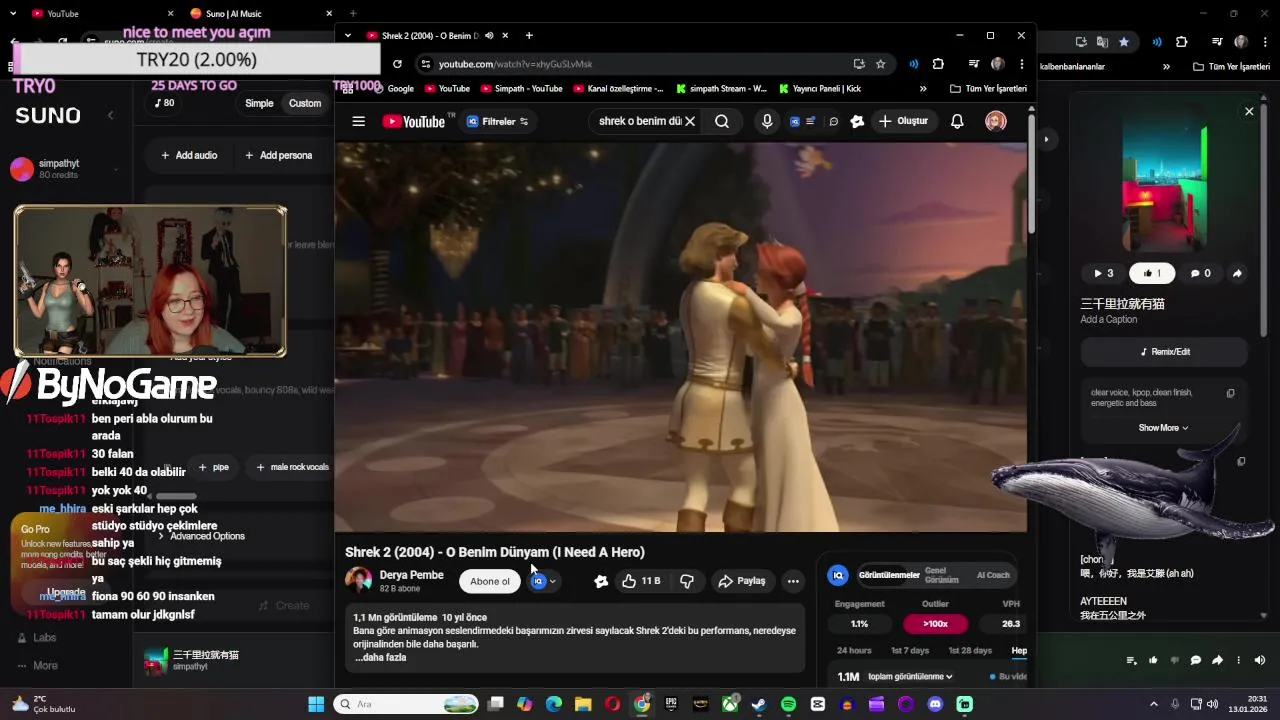
Task: Expand description with ...daha fazla
Action: (380, 657)
